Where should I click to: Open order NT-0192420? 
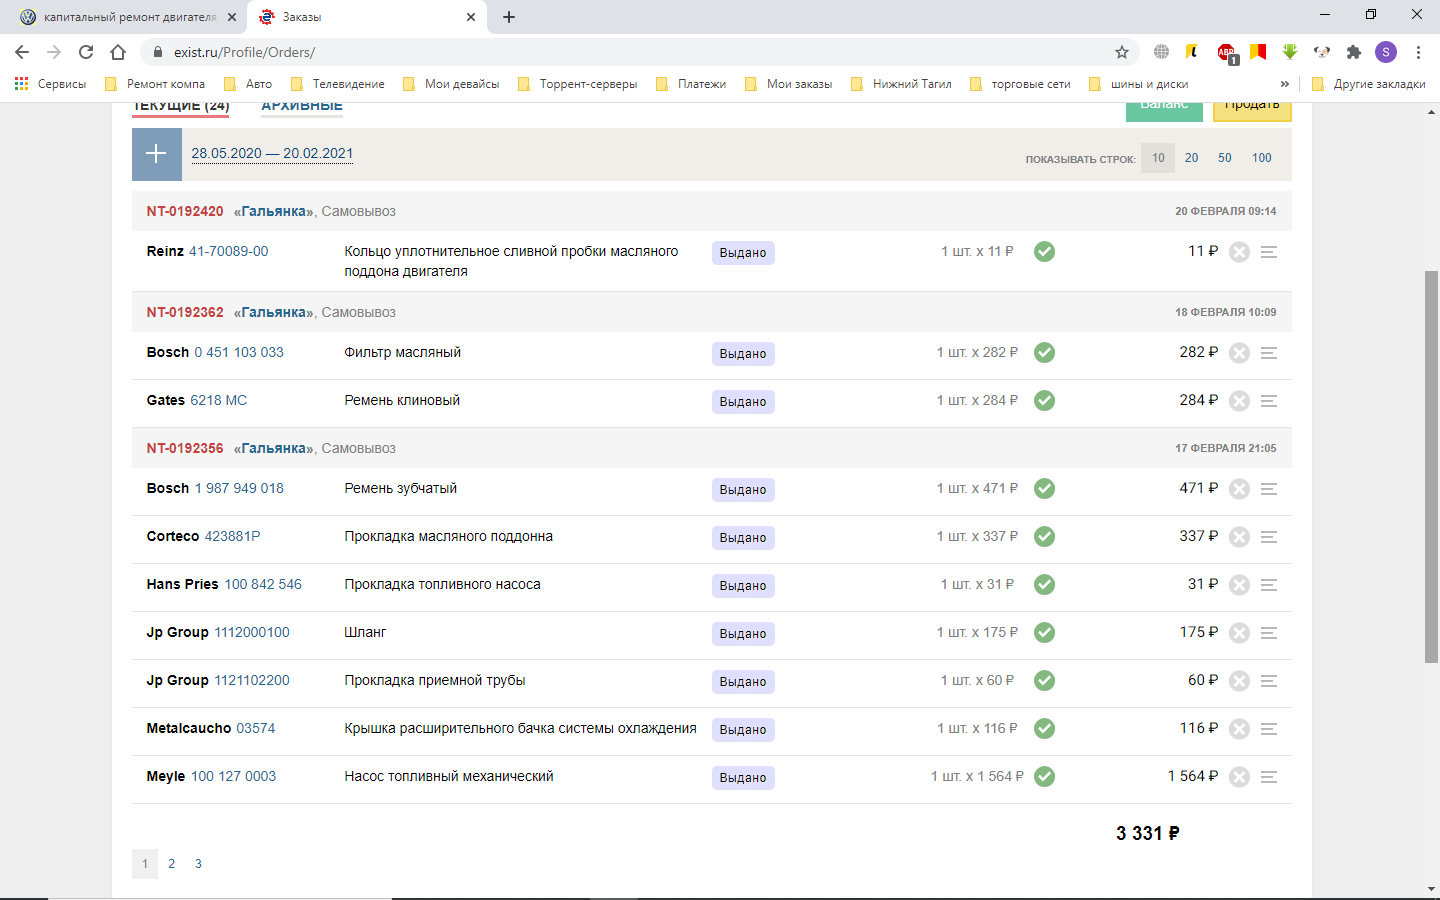click(x=185, y=211)
